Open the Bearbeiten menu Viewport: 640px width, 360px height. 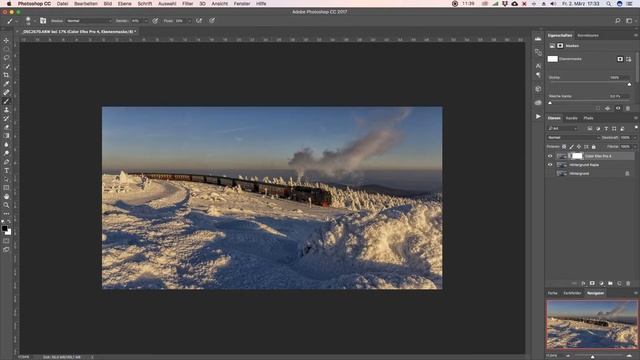[x=86, y=4]
